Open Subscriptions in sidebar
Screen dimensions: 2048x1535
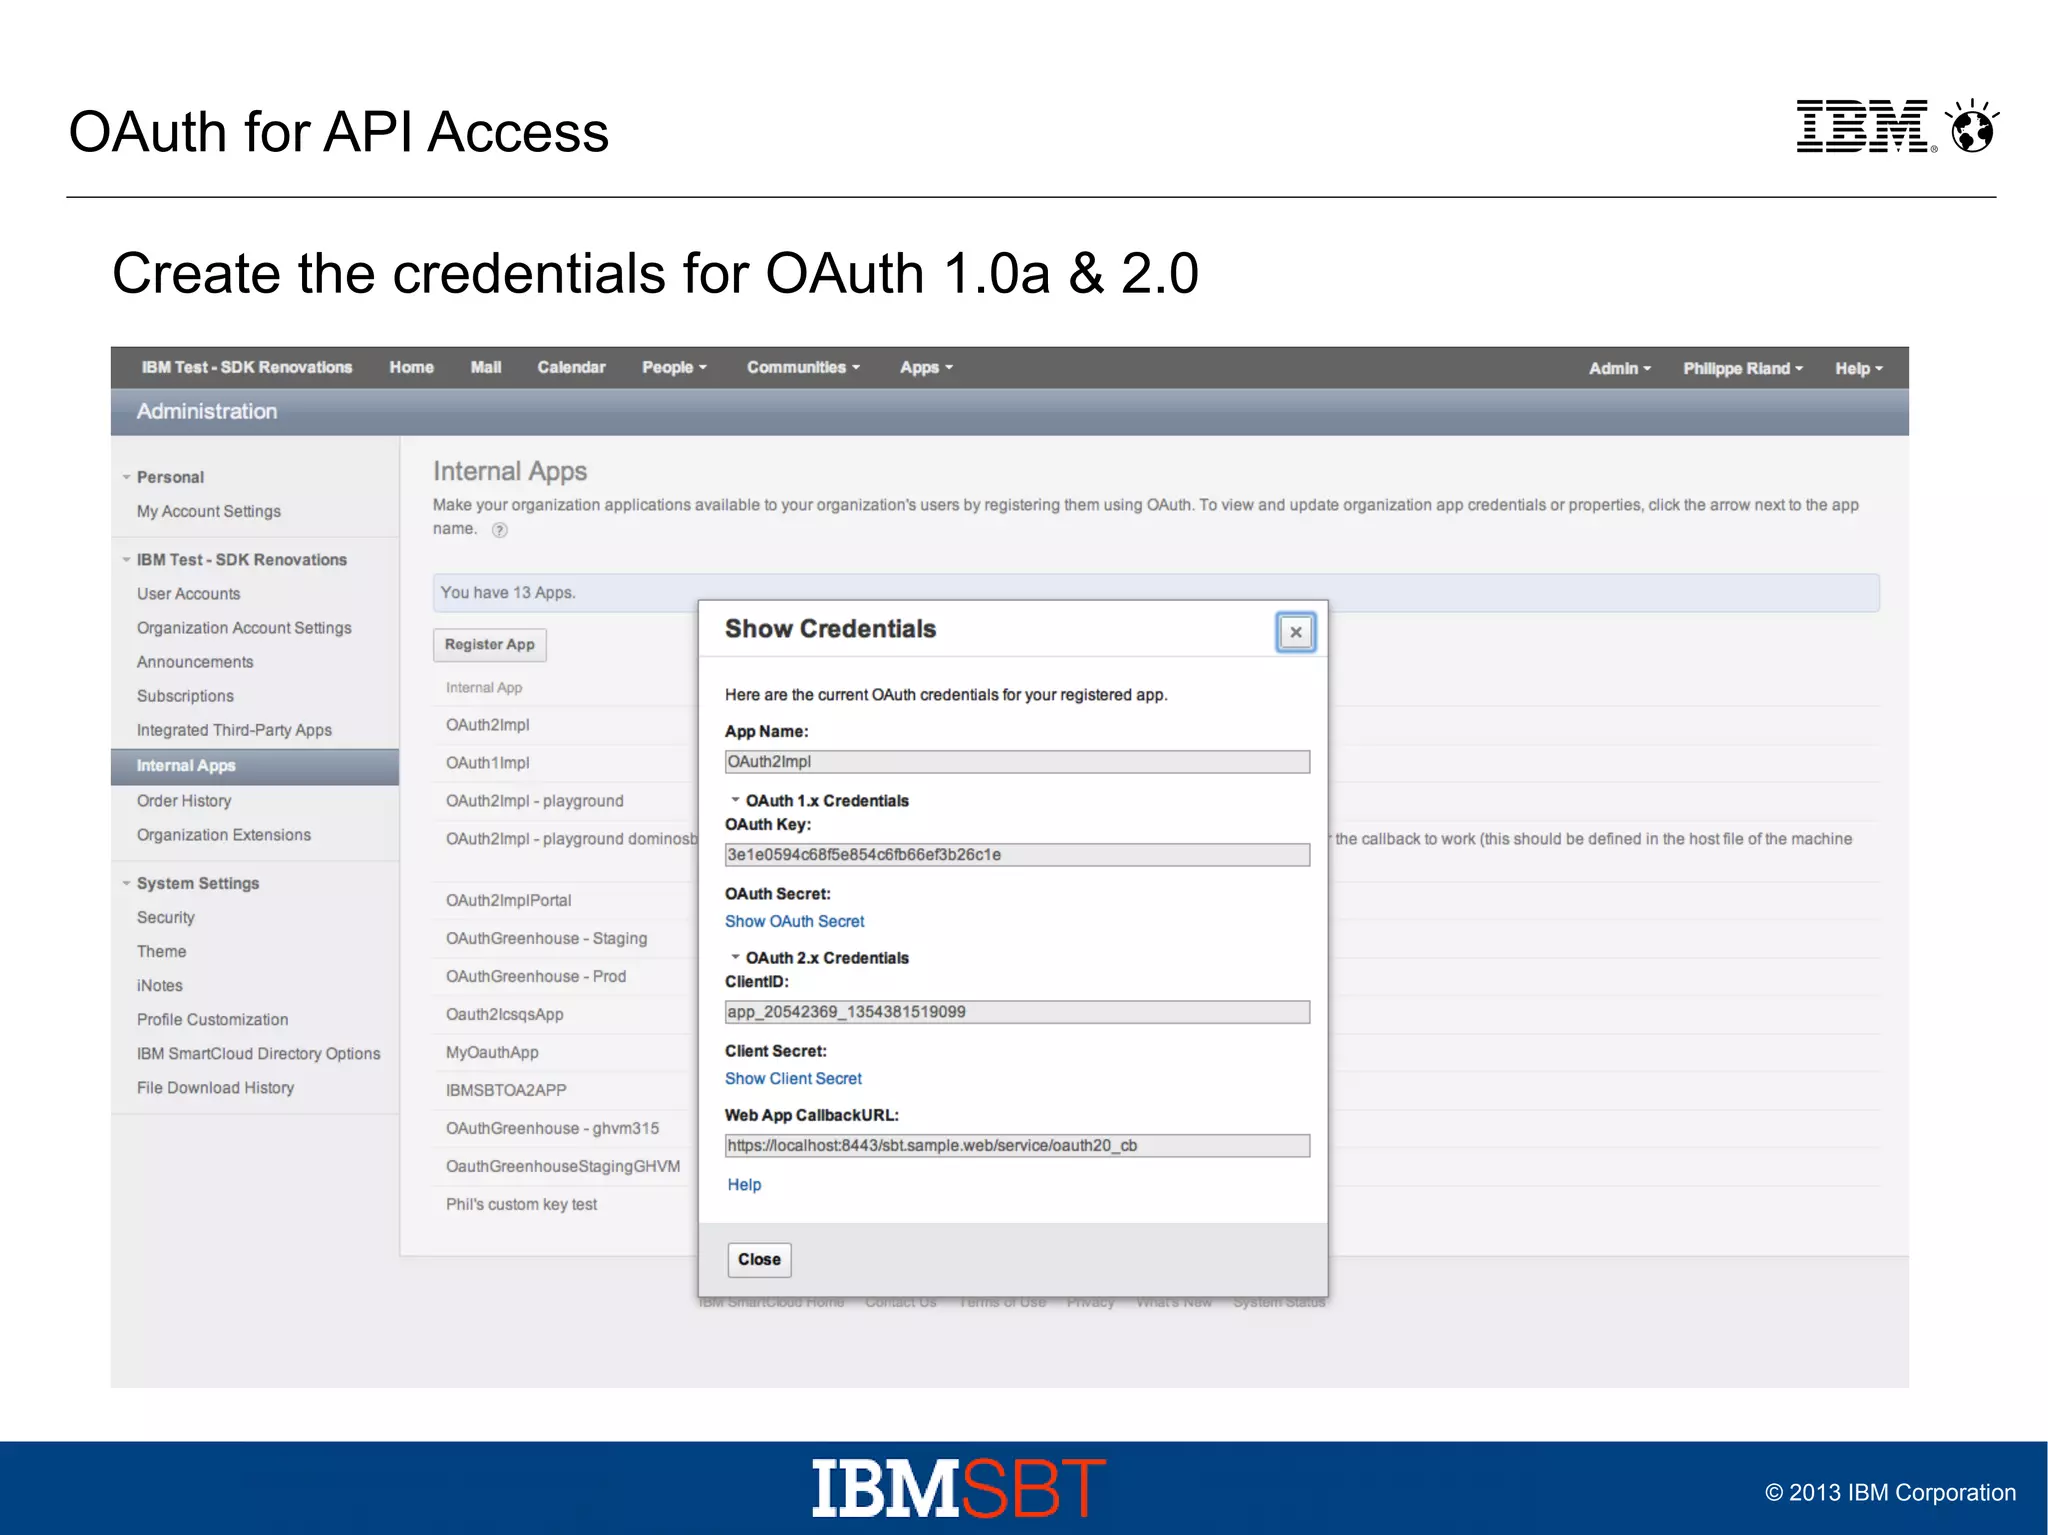tap(185, 696)
